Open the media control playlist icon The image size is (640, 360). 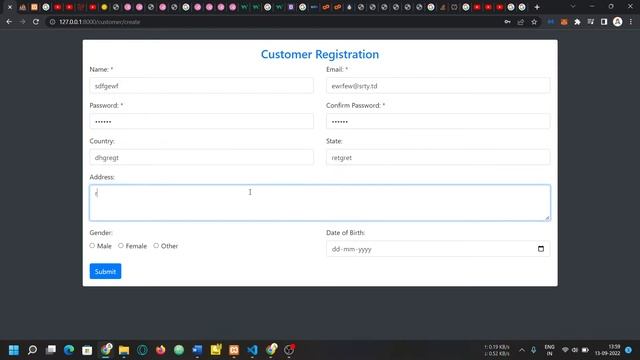591,22
